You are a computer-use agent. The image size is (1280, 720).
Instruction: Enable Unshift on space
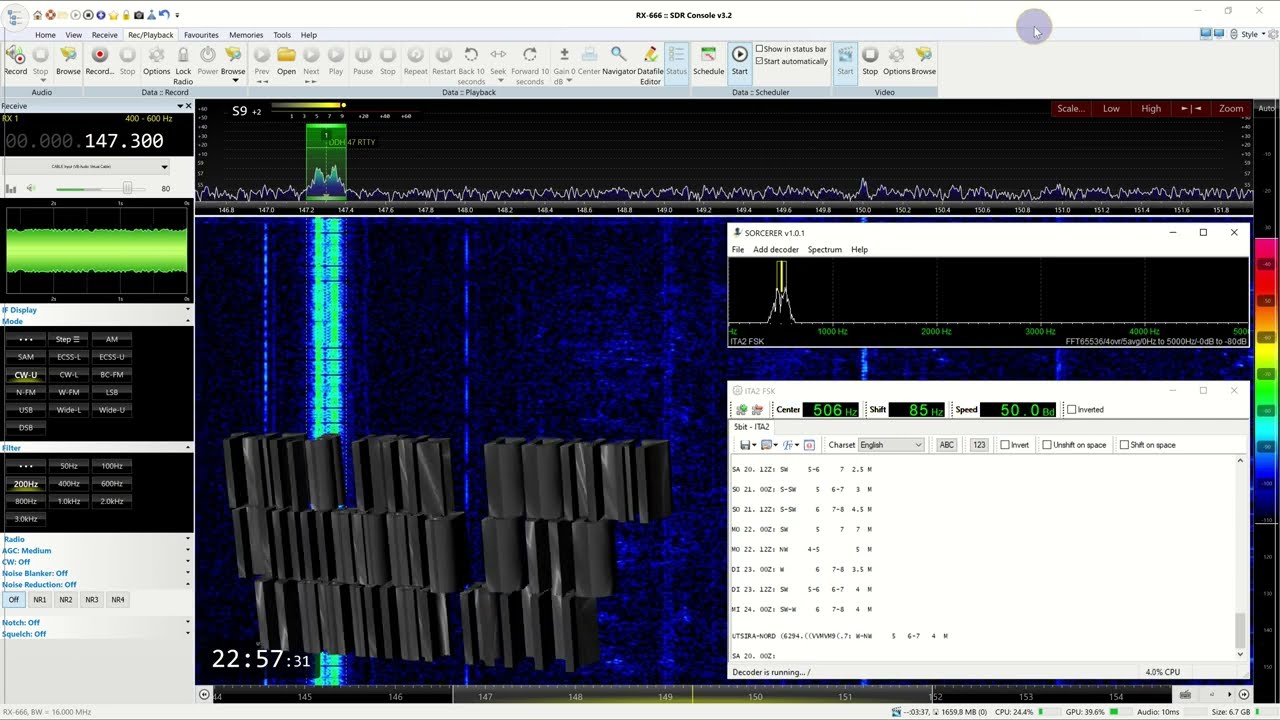[1046, 445]
